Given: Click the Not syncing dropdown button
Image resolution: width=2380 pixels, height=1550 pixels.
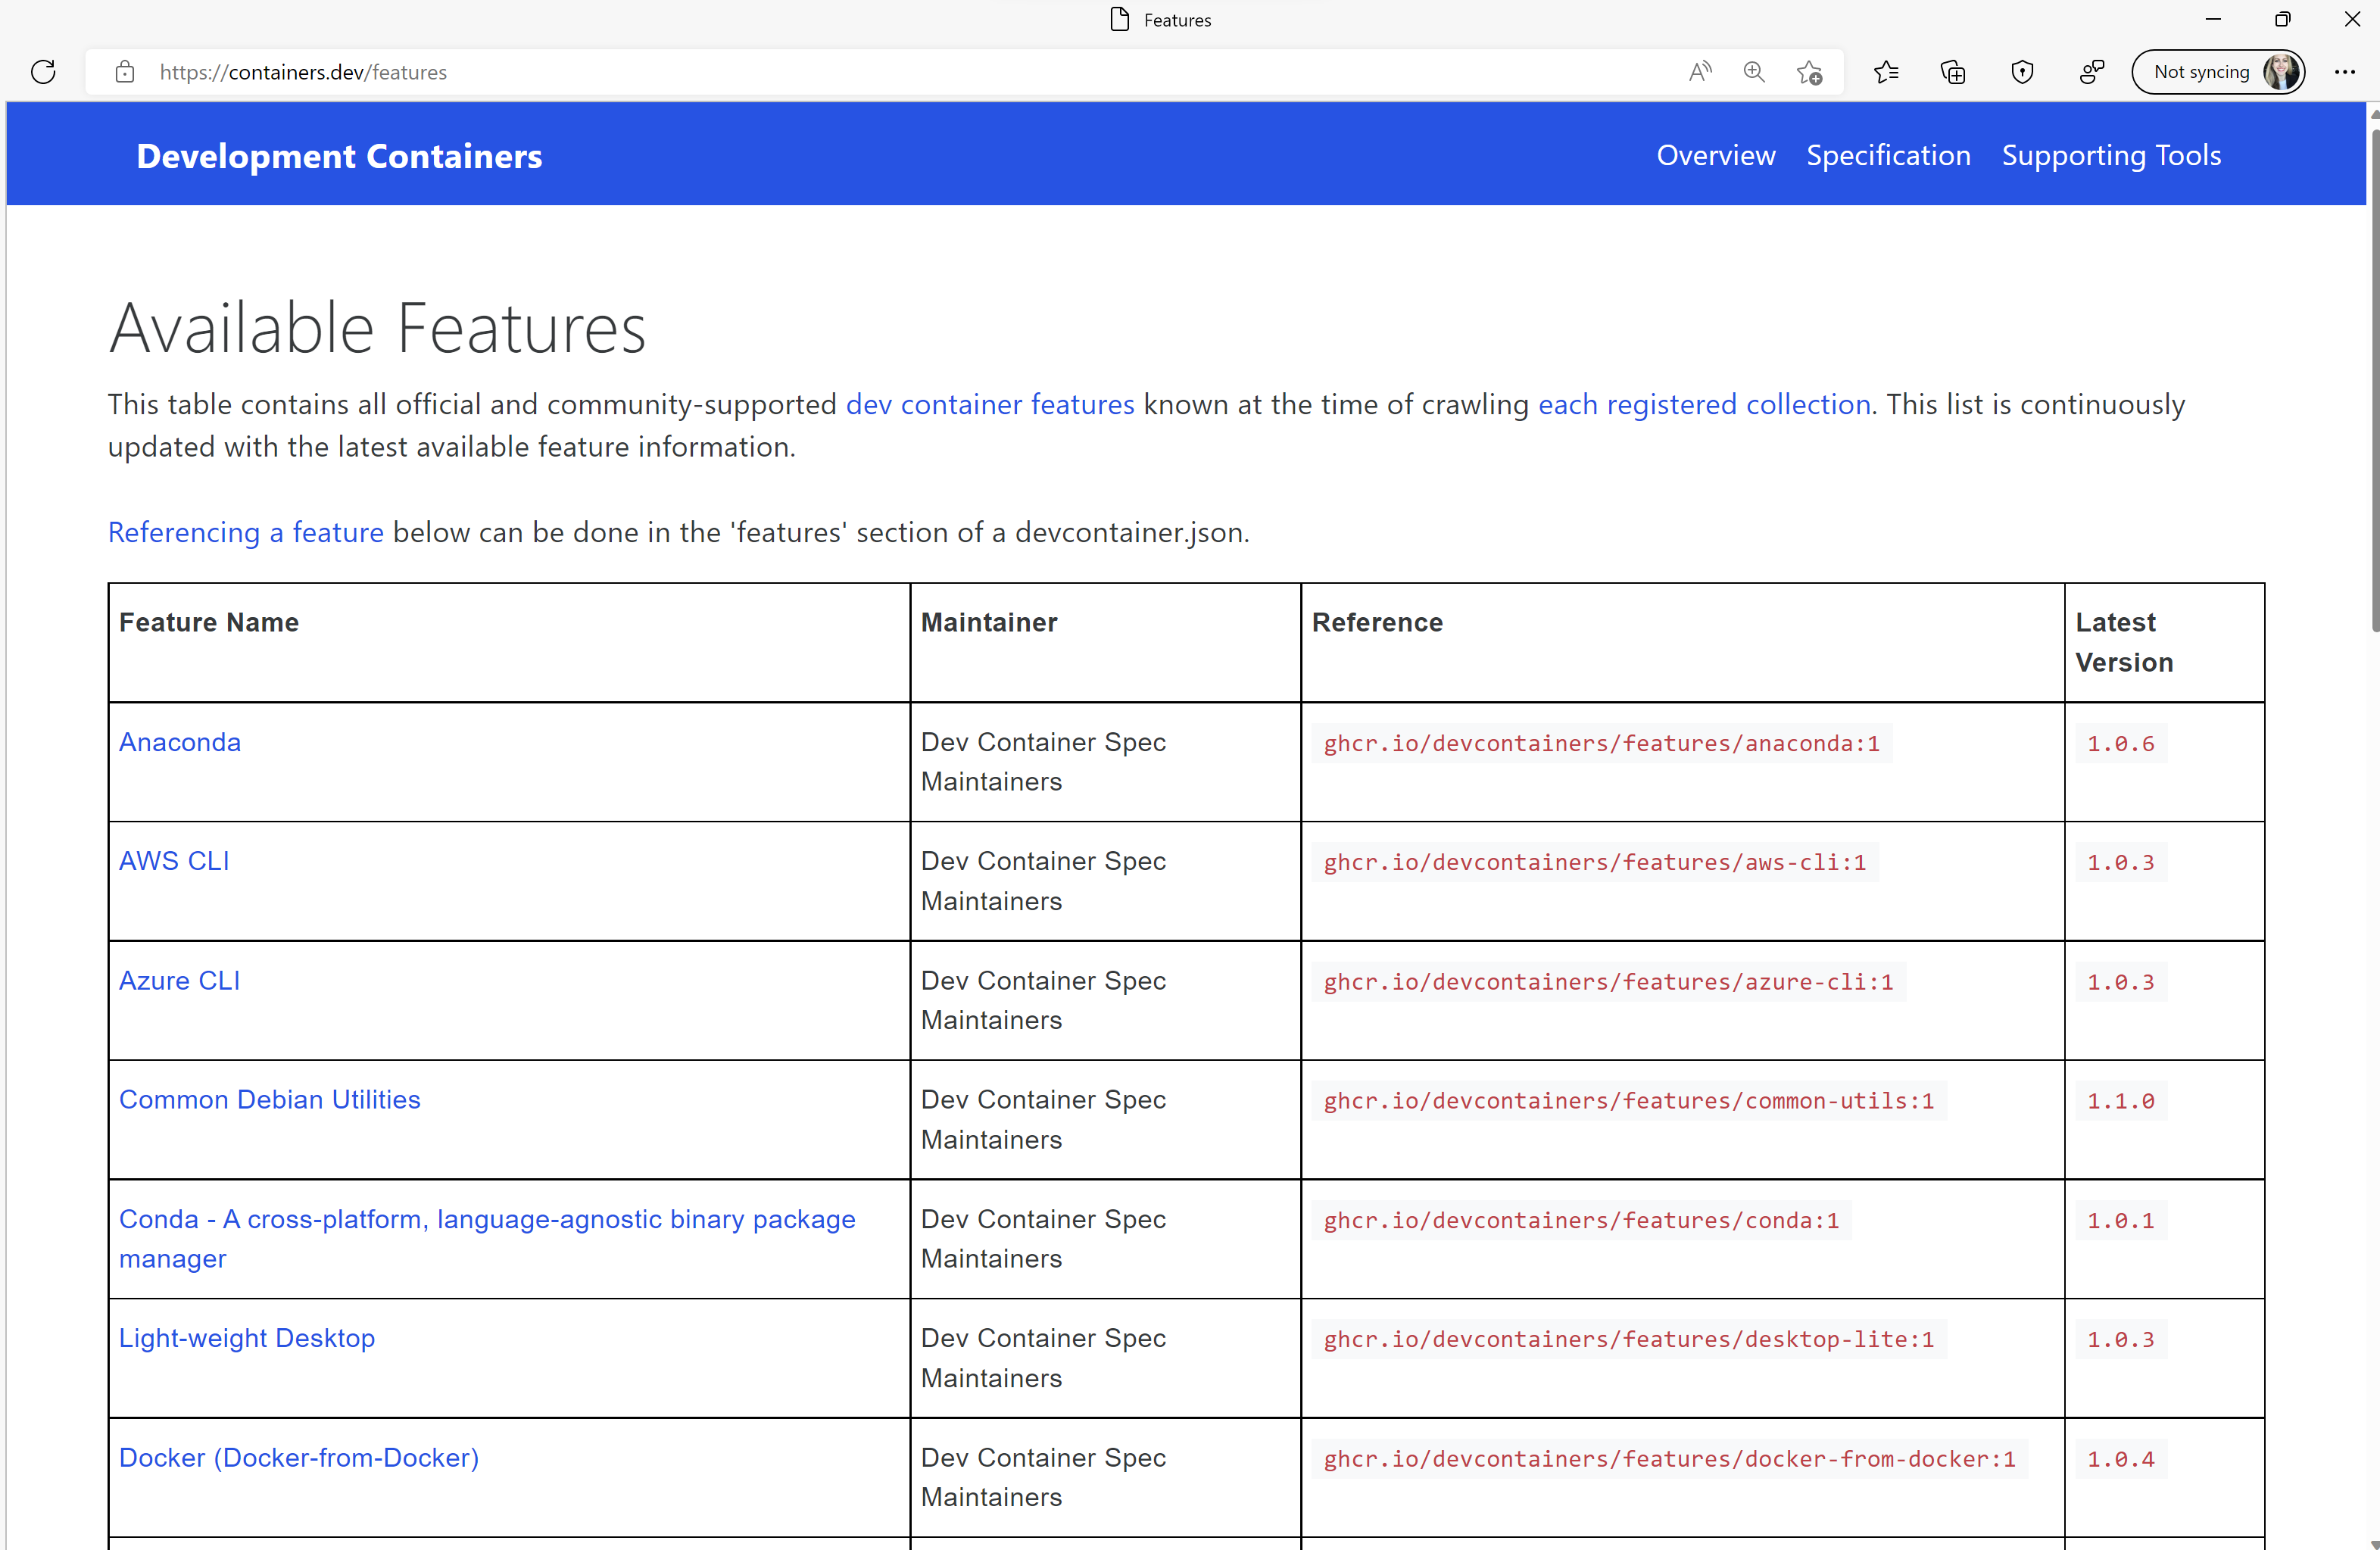Looking at the screenshot, I should click(2219, 71).
